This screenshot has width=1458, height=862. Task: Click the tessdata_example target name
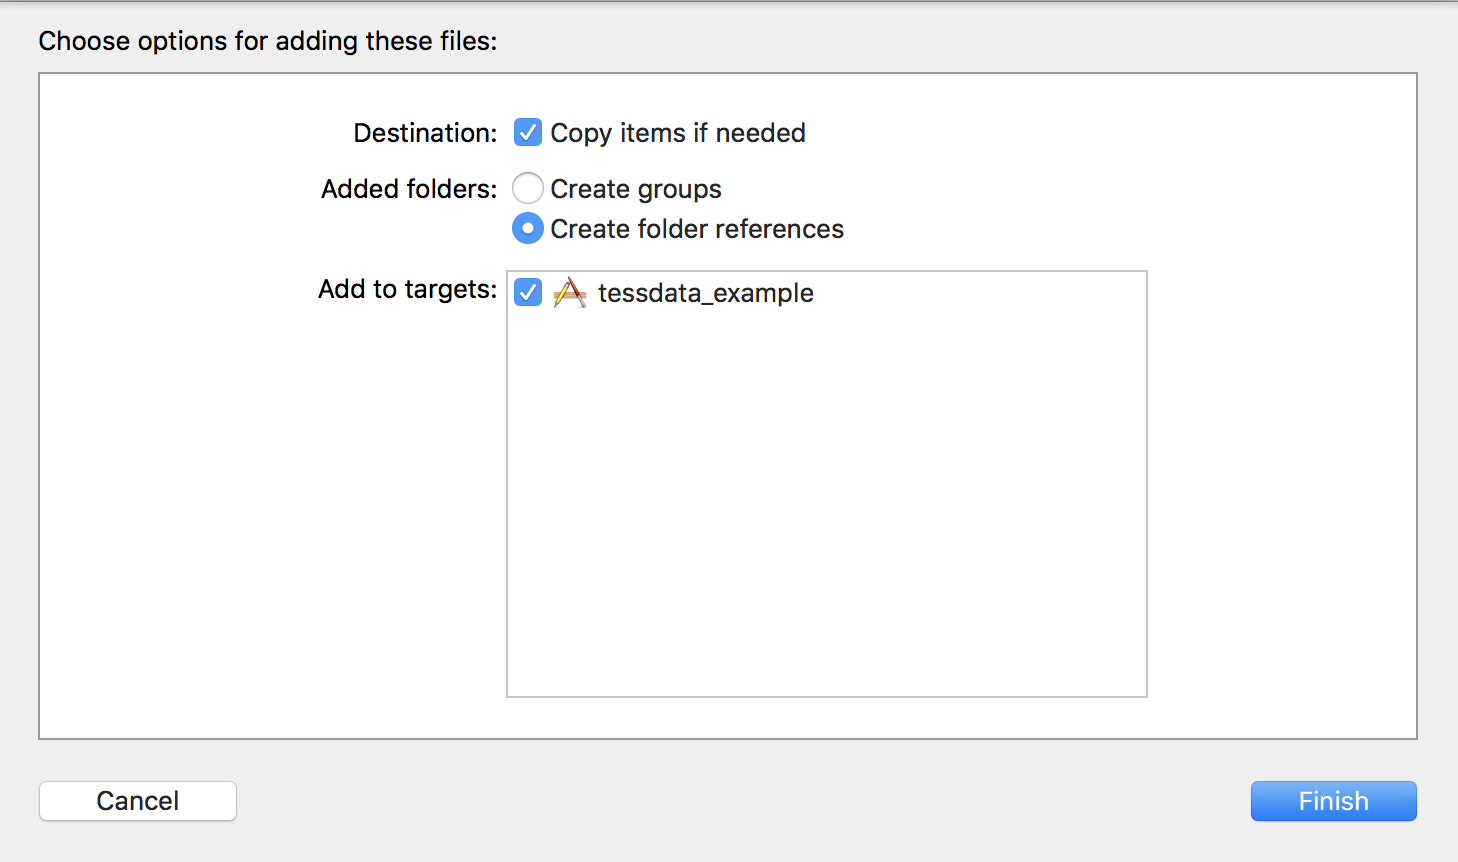705,293
